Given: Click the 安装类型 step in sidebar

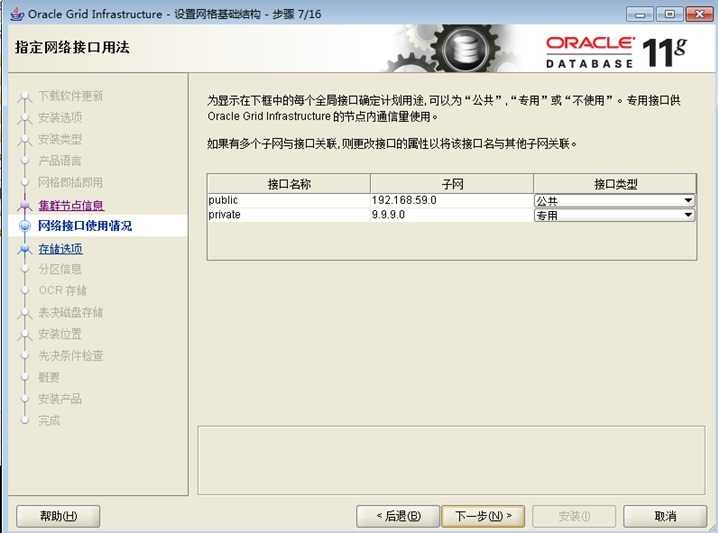Looking at the screenshot, I should click(x=60, y=139).
